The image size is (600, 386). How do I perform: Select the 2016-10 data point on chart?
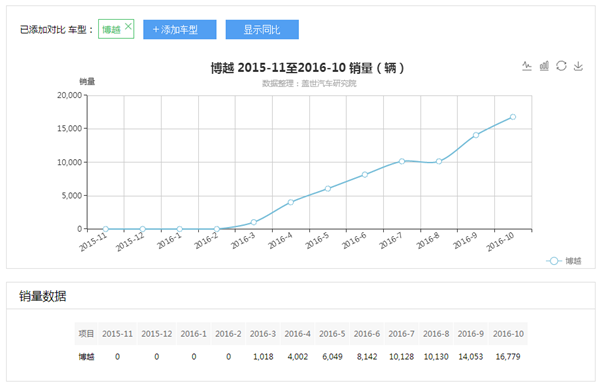[x=513, y=117]
